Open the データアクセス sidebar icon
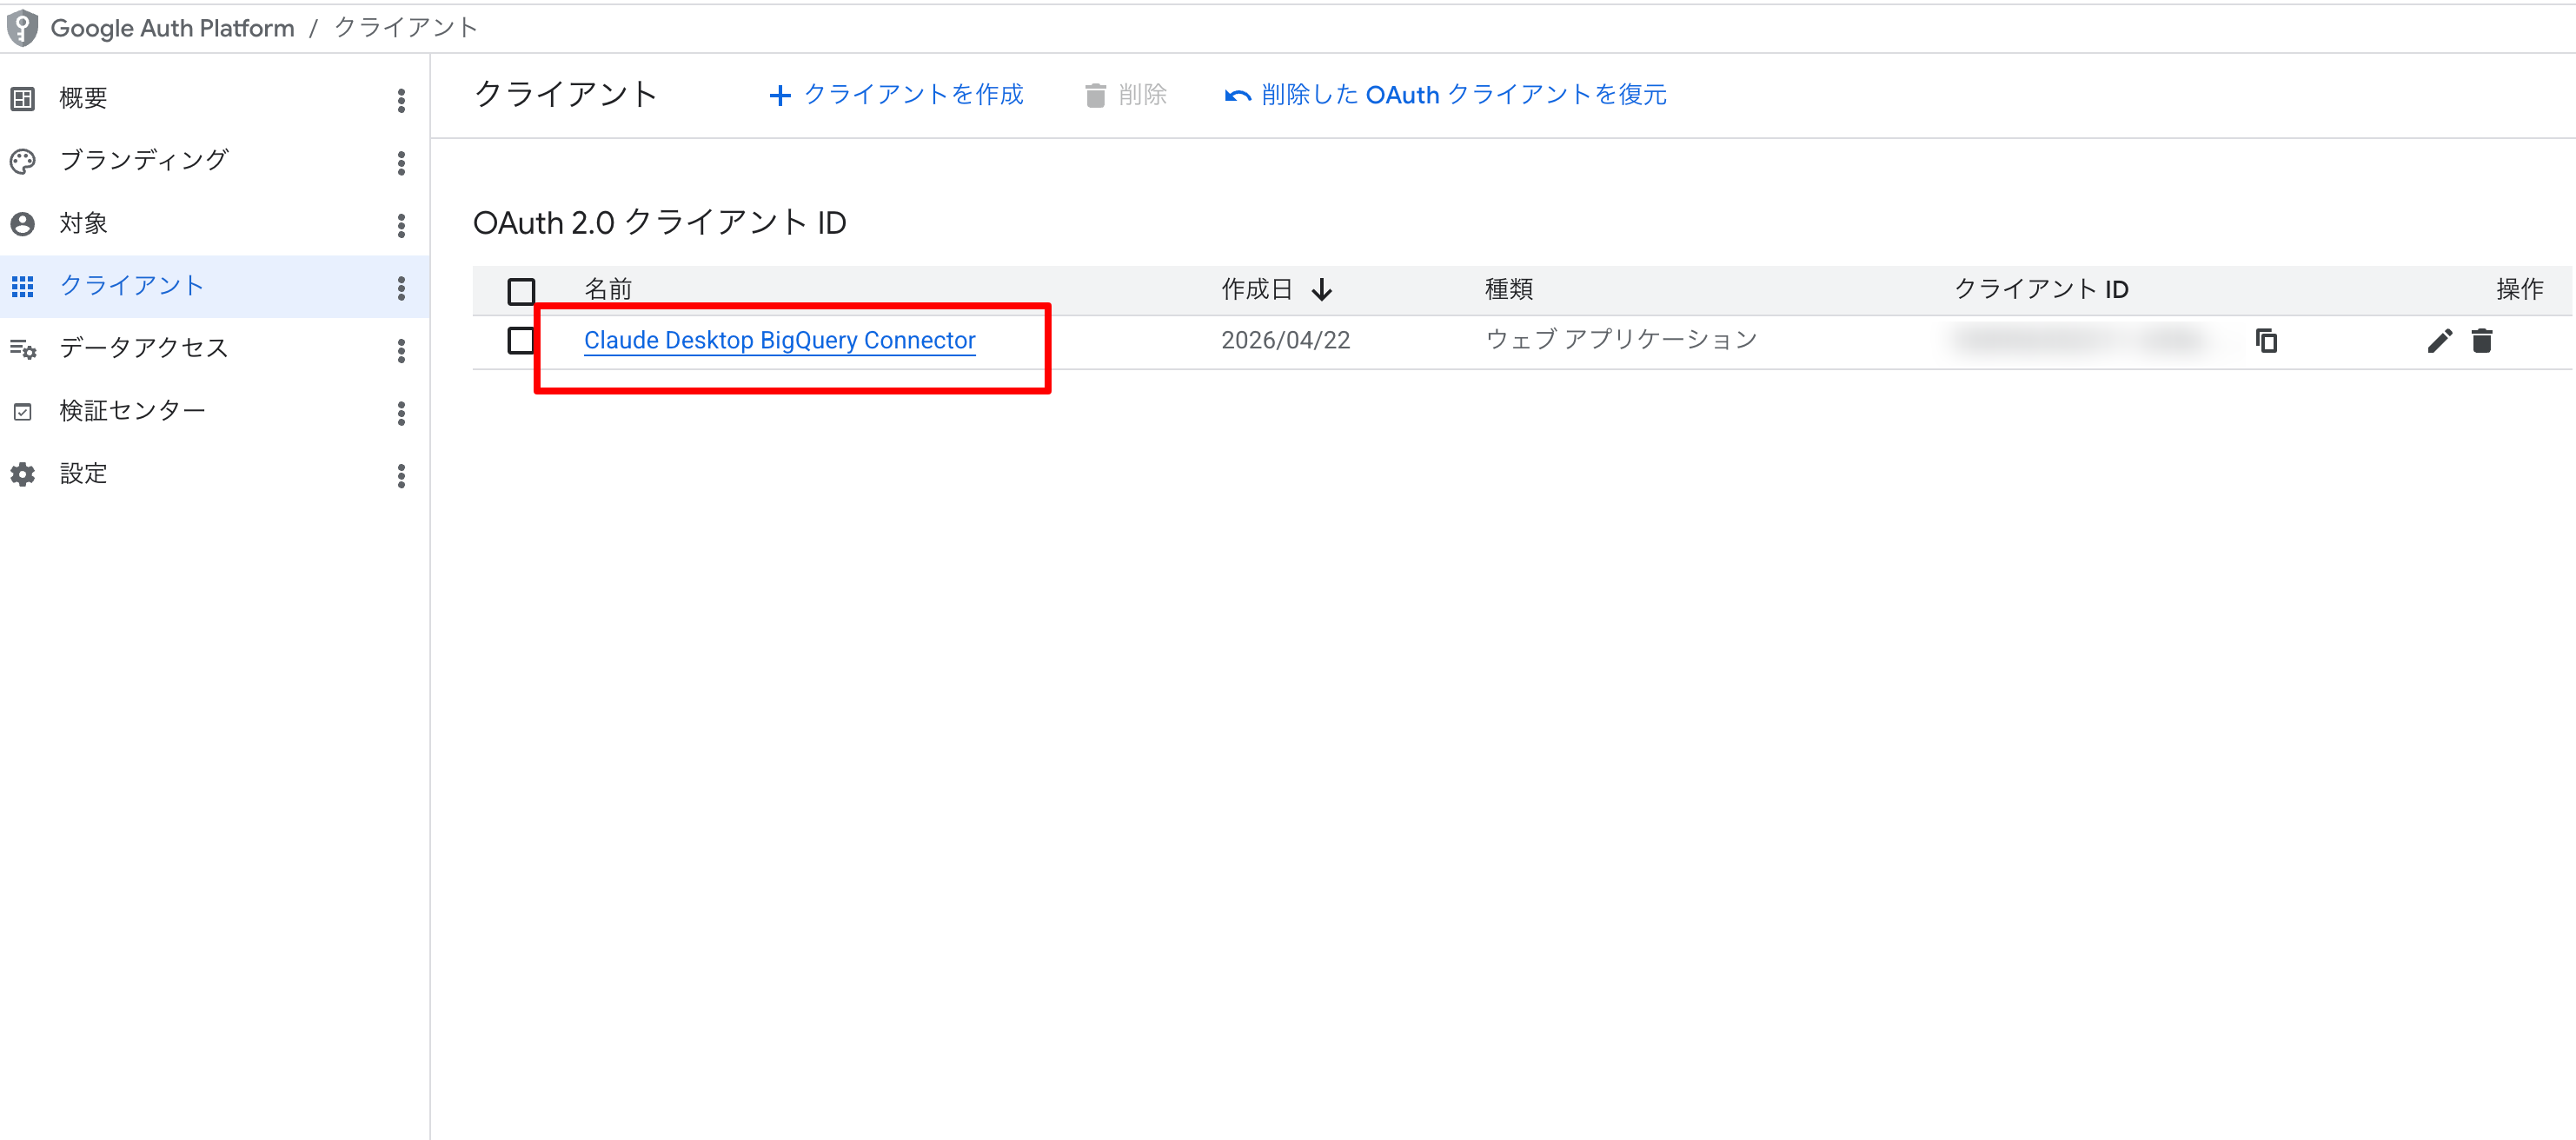2576x1140 pixels. click(22, 349)
